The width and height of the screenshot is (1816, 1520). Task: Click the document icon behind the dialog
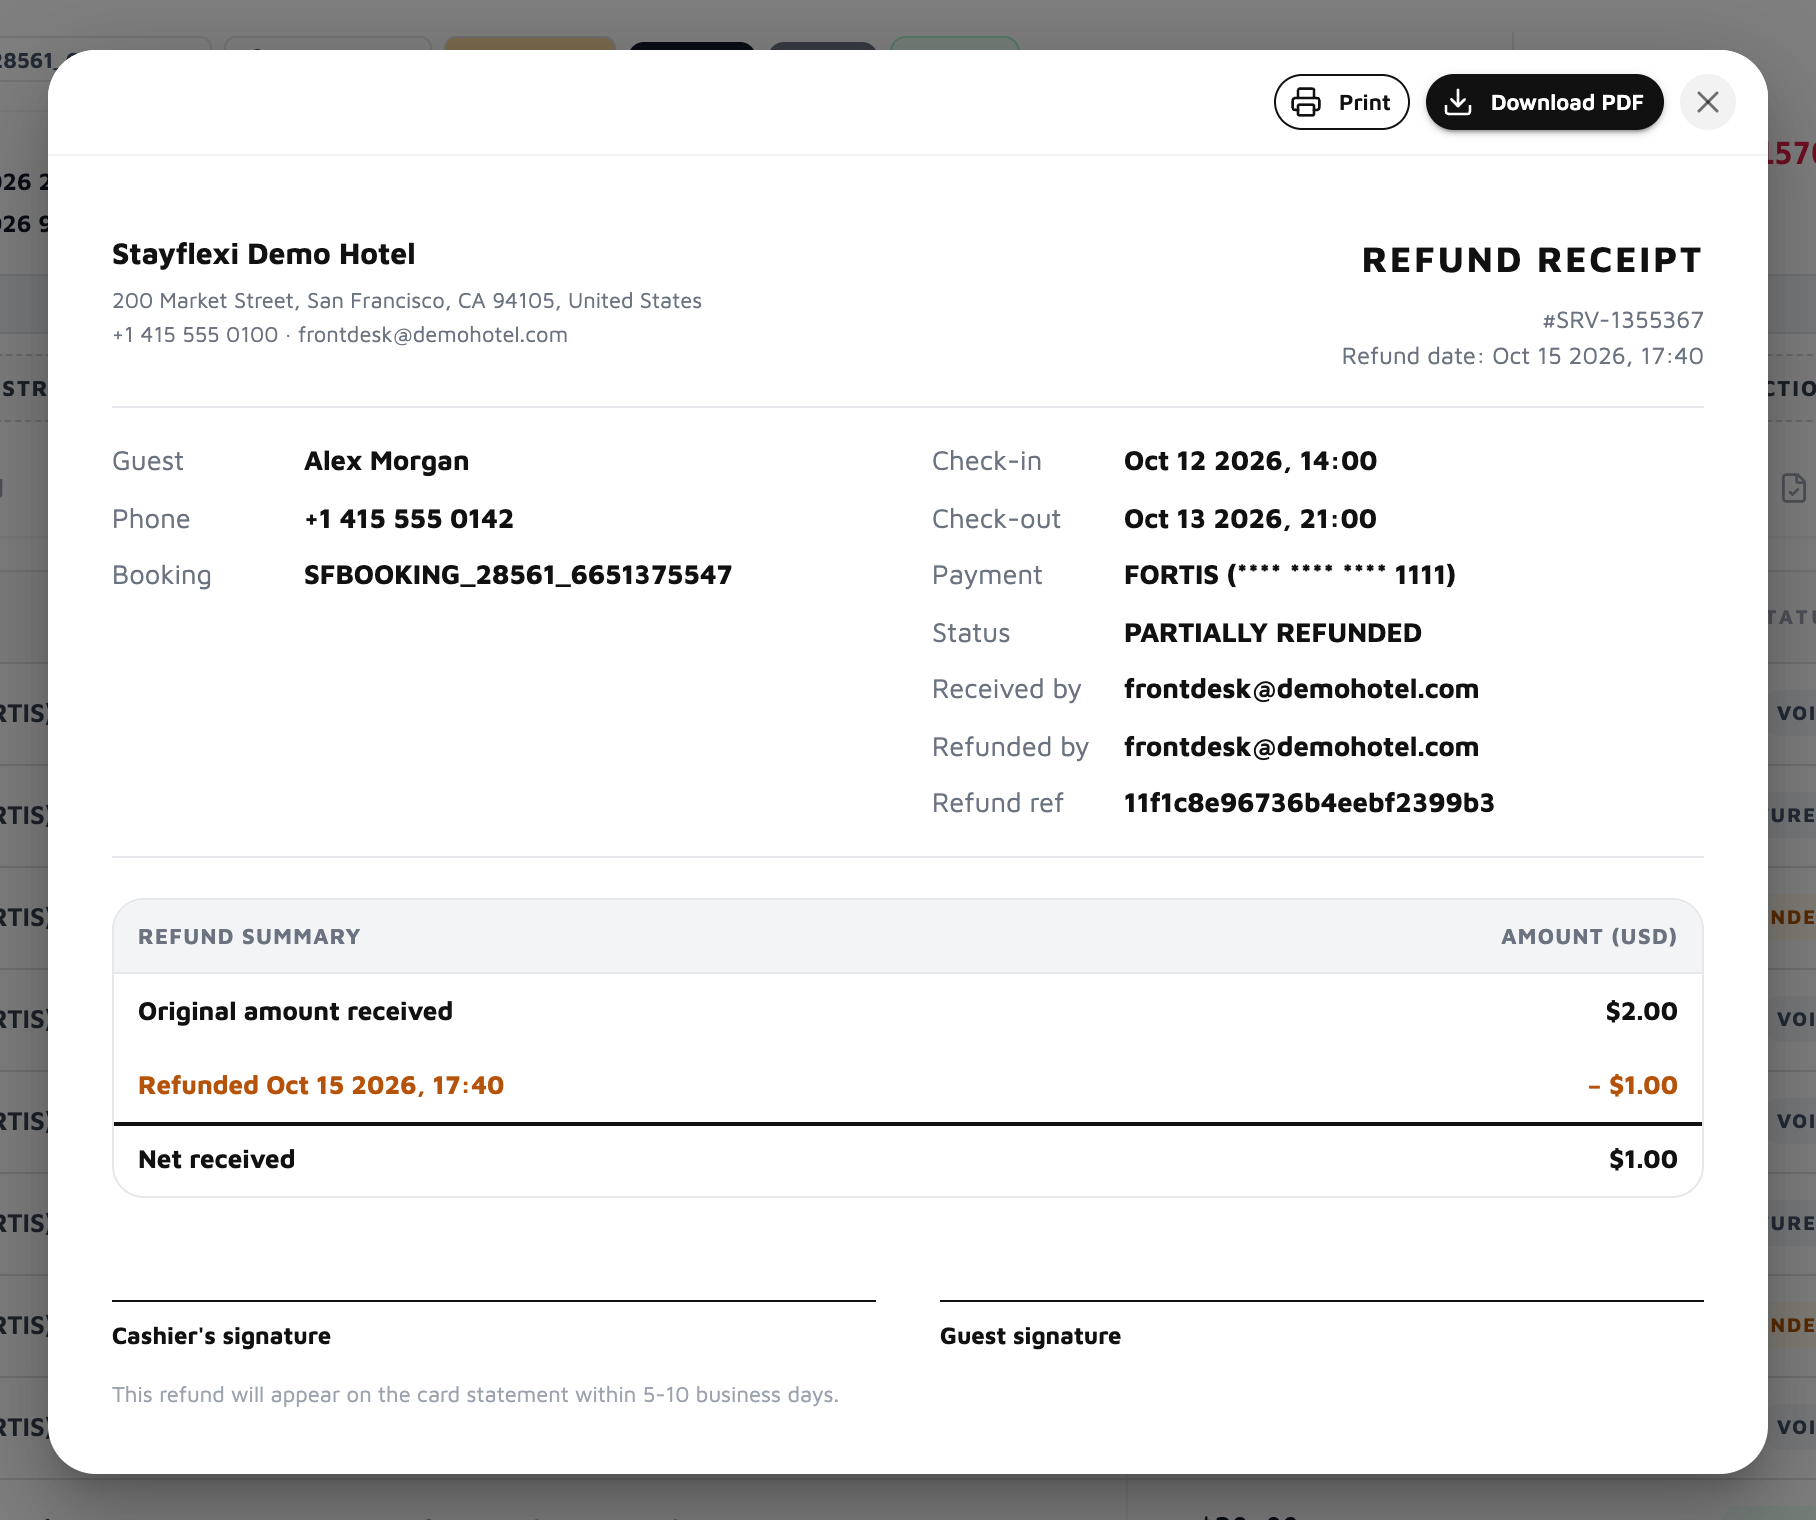click(x=1793, y=488)
